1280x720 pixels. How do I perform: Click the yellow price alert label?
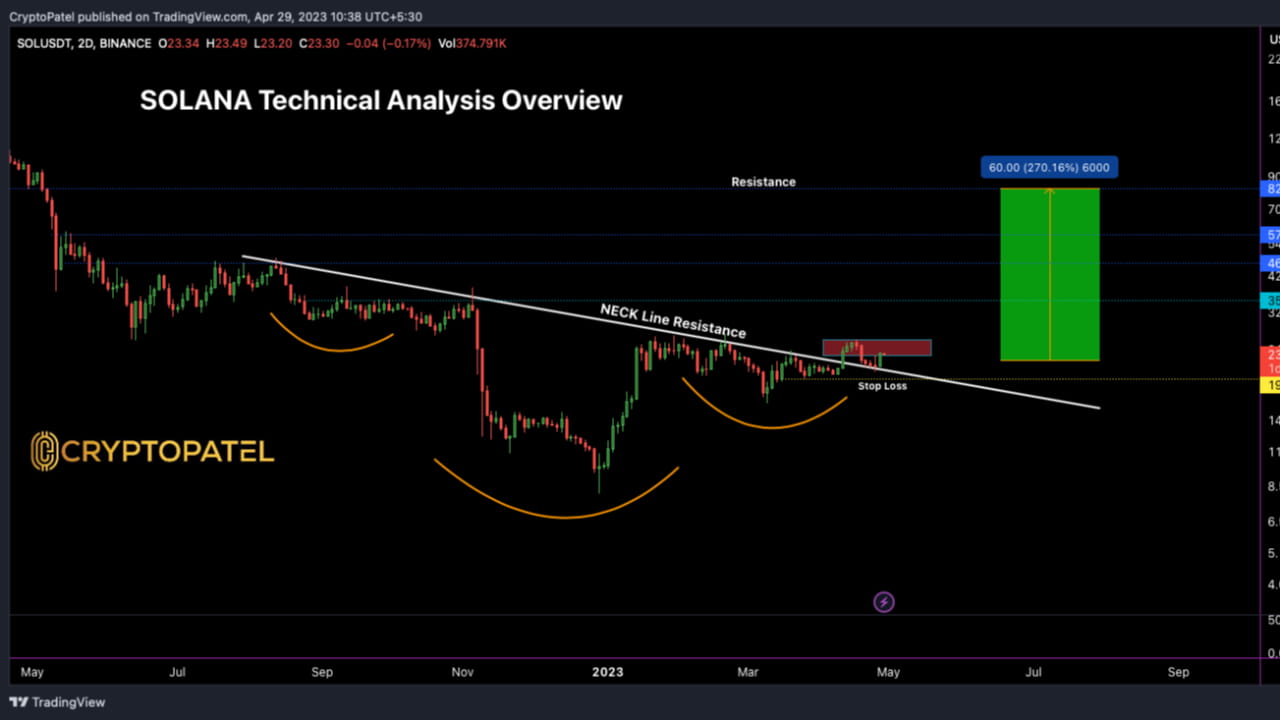(x=1268, y=385)
